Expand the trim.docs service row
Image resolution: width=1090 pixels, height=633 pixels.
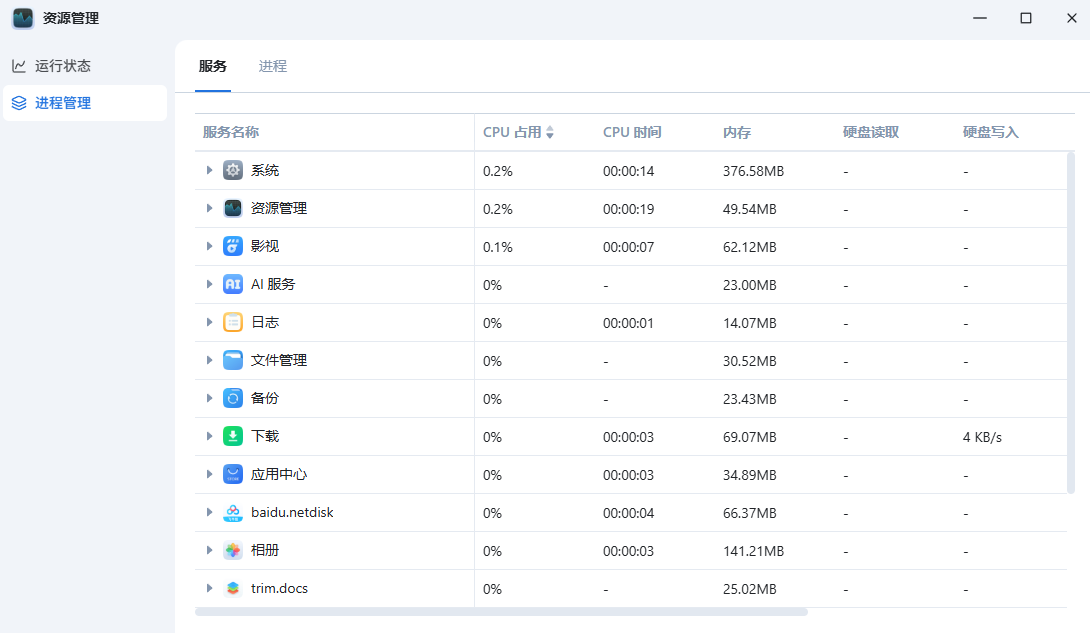coord(209,589)
